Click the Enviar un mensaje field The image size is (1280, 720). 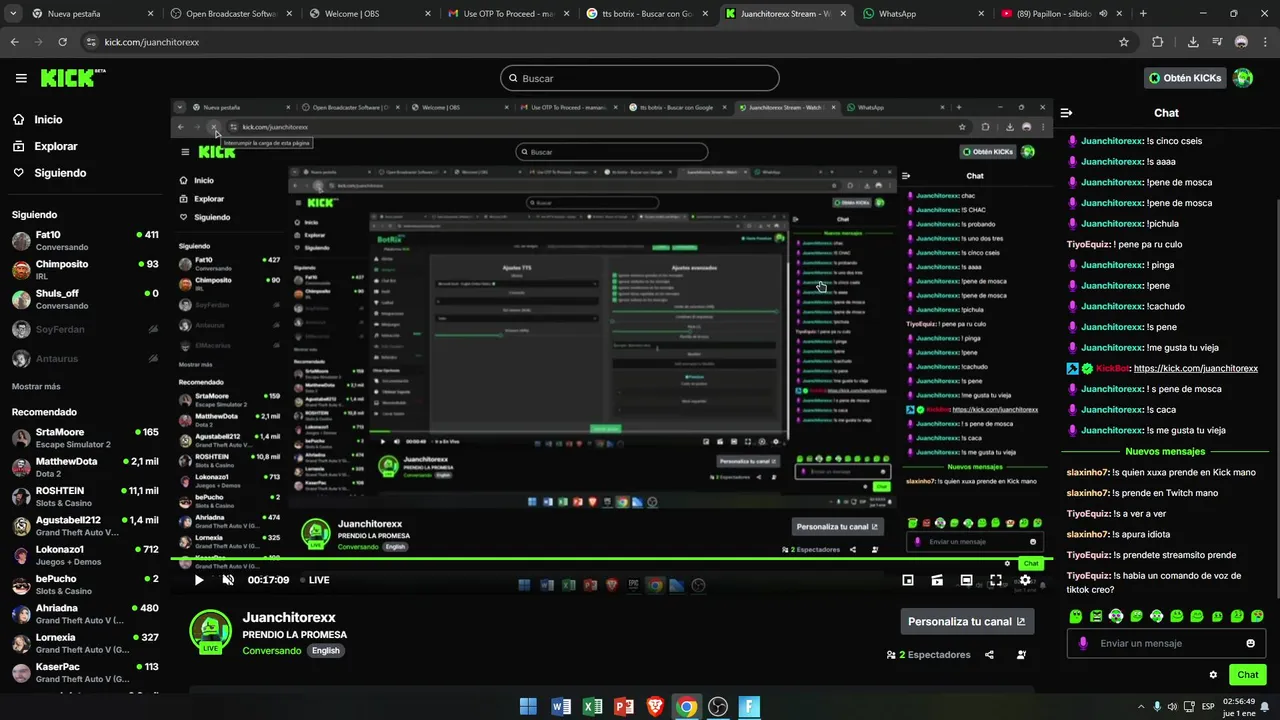tap(1167, 643)
